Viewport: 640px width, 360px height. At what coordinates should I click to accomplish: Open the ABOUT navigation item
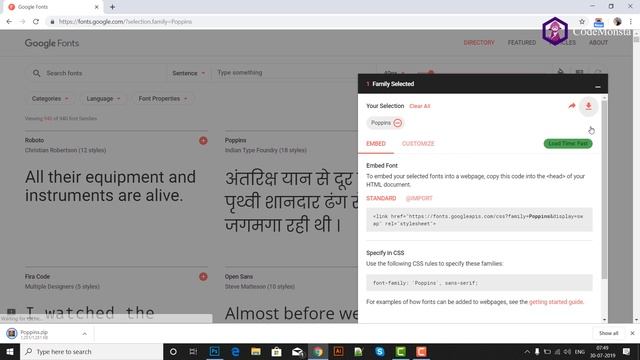point(598,42)
